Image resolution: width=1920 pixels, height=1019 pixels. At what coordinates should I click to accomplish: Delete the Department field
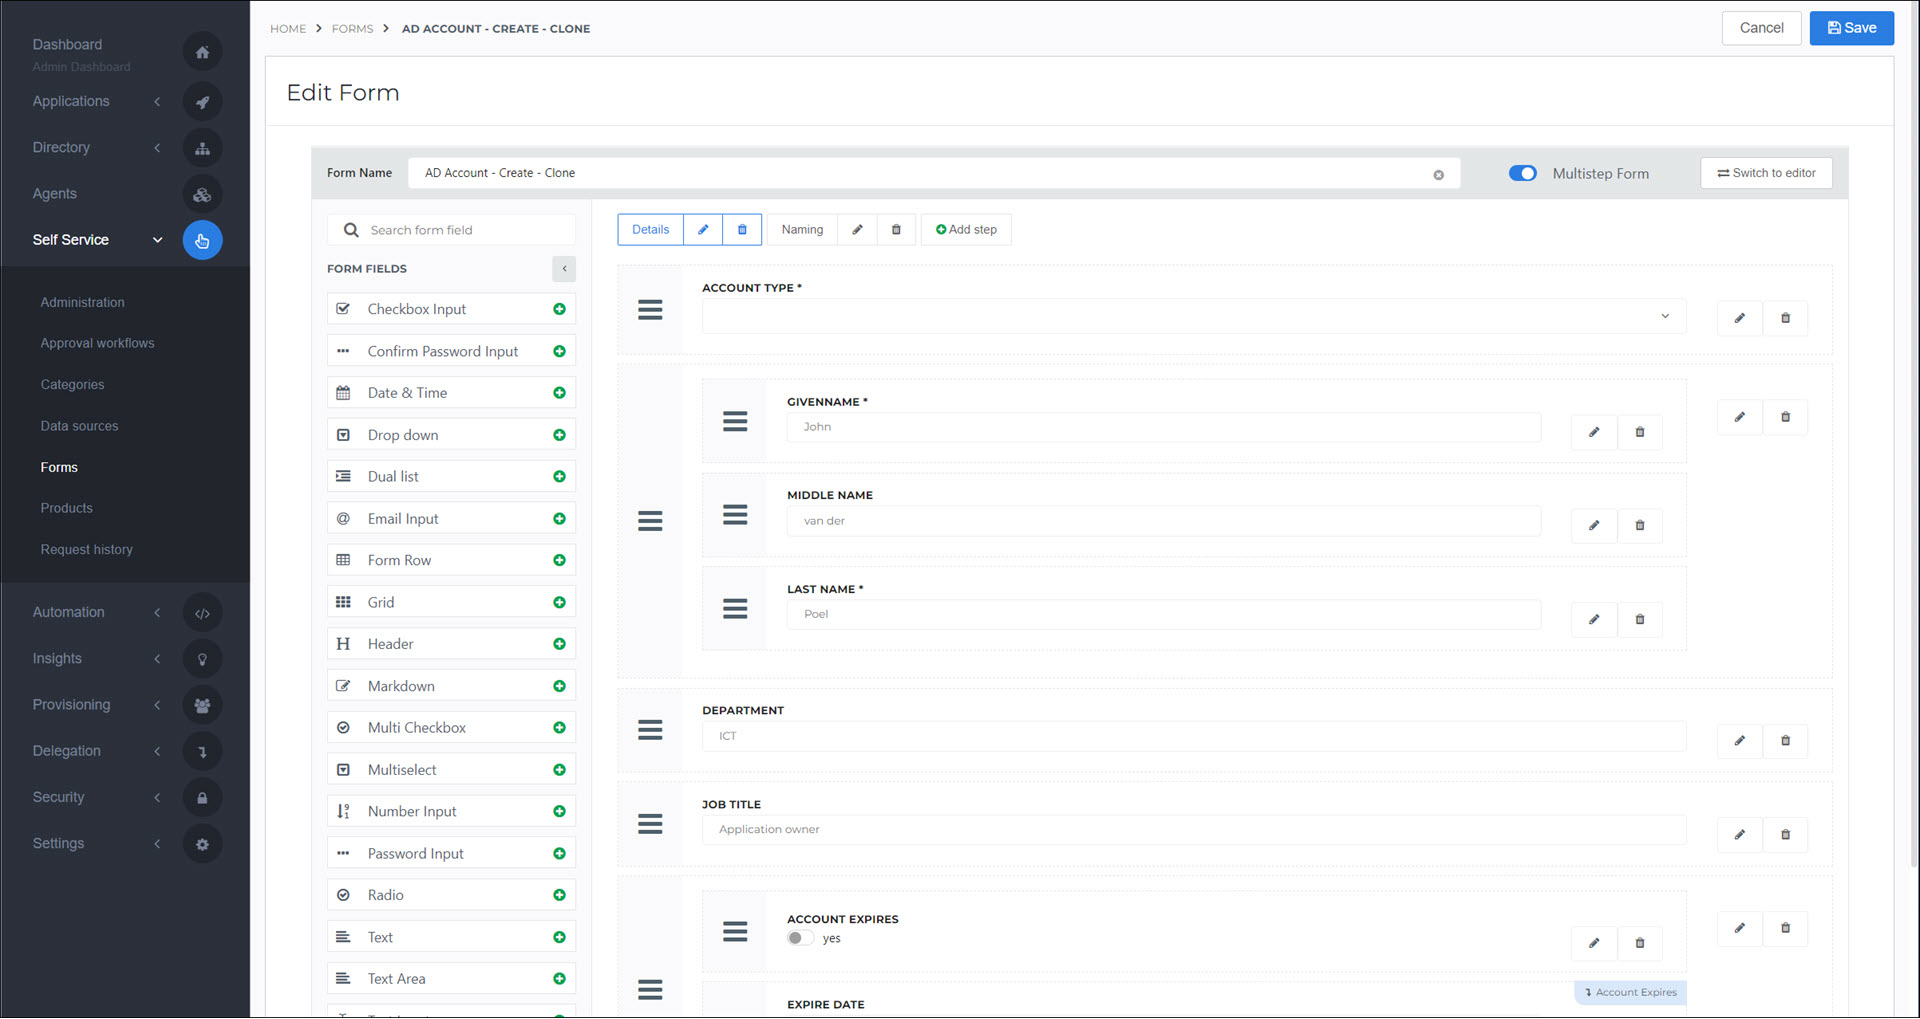click(x=1785, y=741)
